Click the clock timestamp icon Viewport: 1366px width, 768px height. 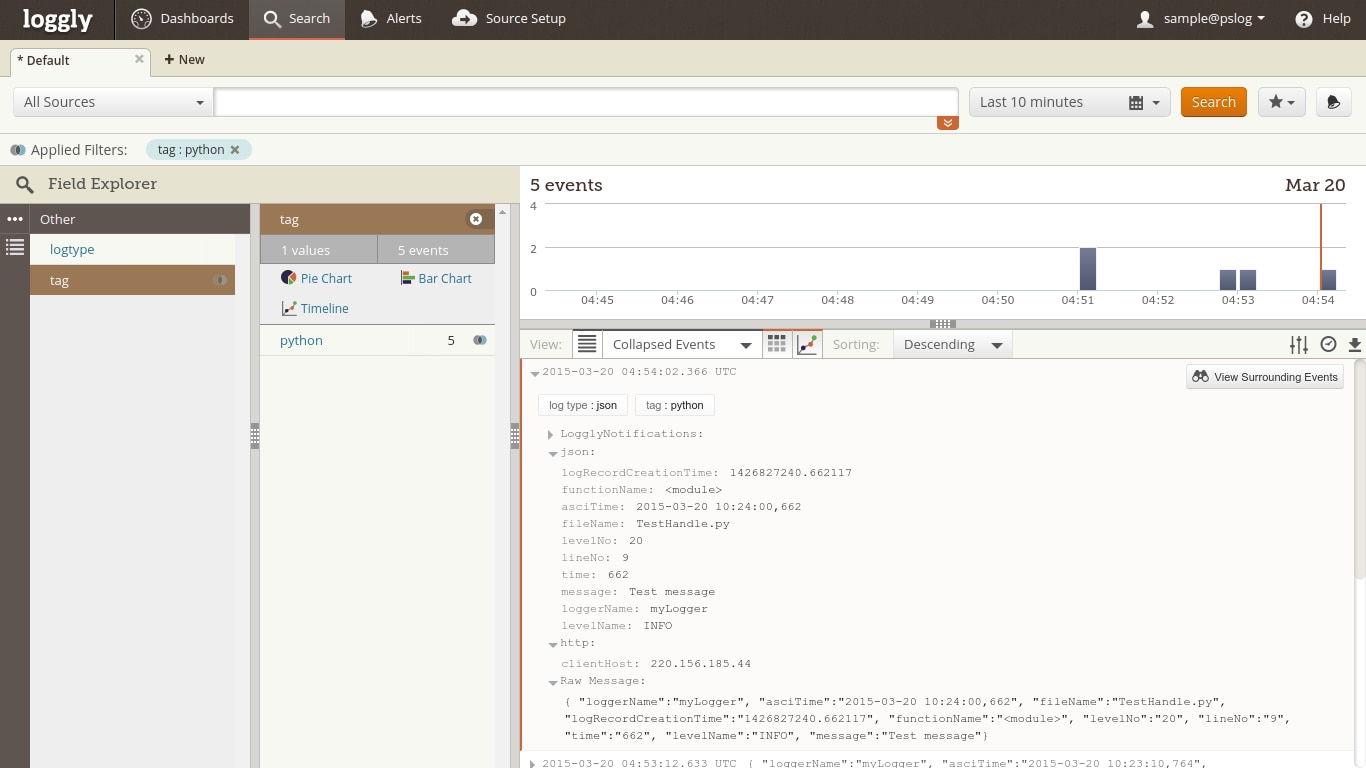pos(1328,345)
